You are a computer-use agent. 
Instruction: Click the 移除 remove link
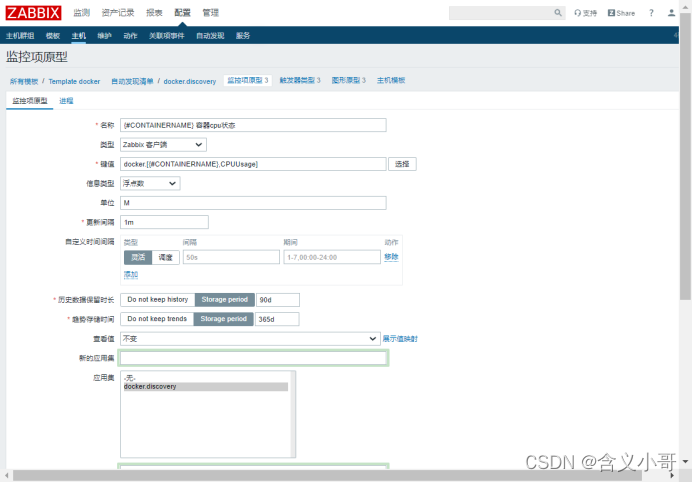(391, 256)
